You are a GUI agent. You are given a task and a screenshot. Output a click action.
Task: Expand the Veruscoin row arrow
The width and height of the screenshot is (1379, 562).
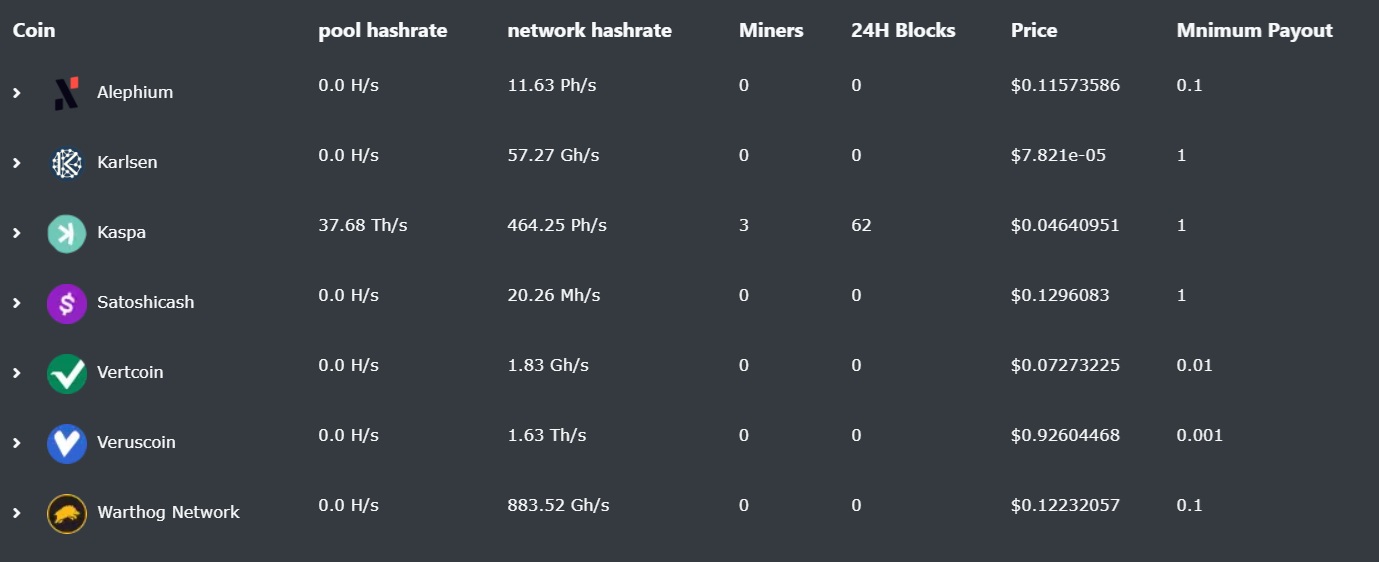click(x=17, y=443)
